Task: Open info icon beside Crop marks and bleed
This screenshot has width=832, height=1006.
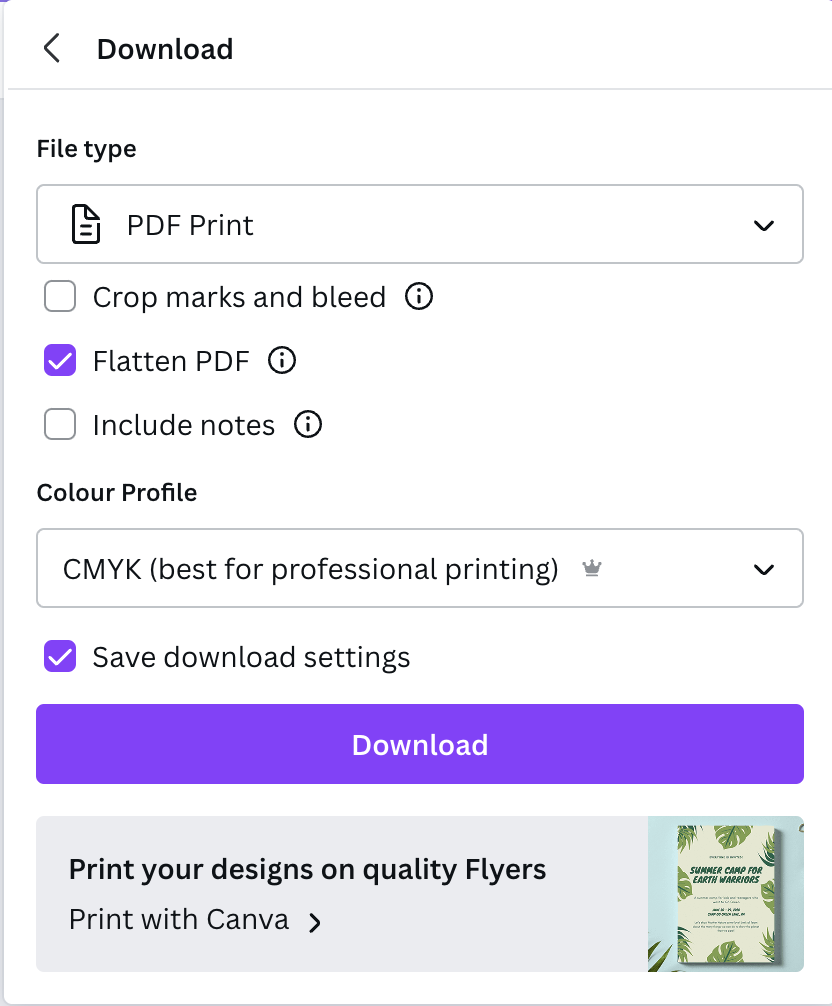Action: [x=419, y=296]
